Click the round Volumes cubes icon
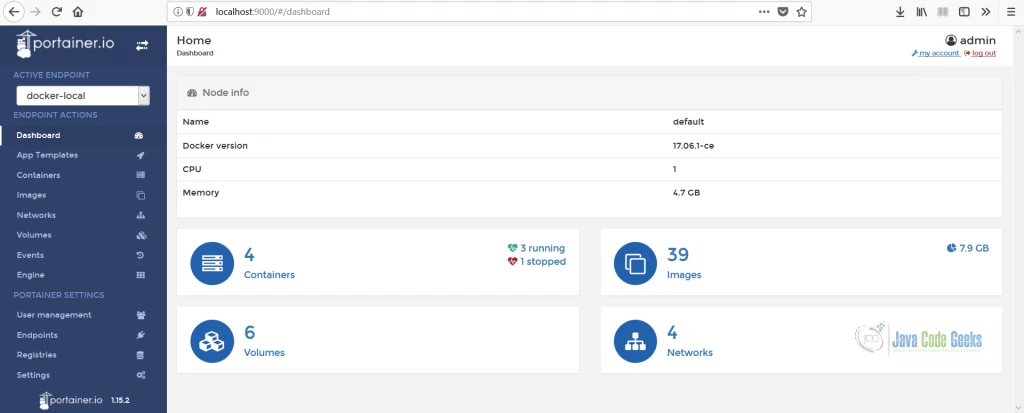The height and width of the screenshot is (413, 1024). (x=212, y=341)
